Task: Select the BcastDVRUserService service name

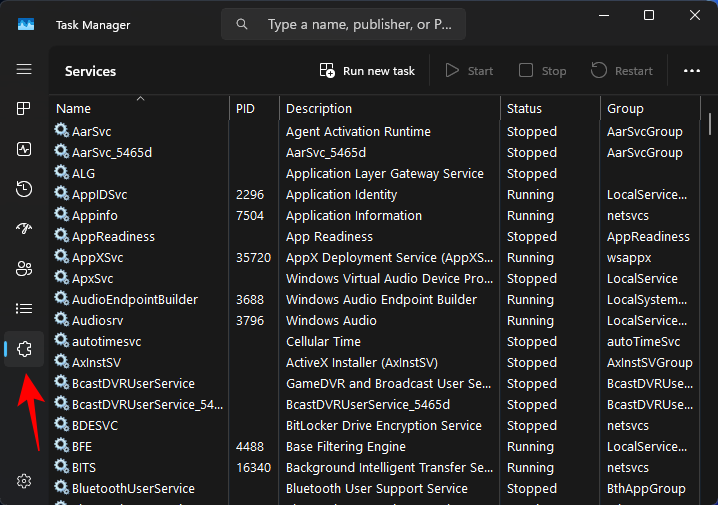Action: click(x=133, y=384)
